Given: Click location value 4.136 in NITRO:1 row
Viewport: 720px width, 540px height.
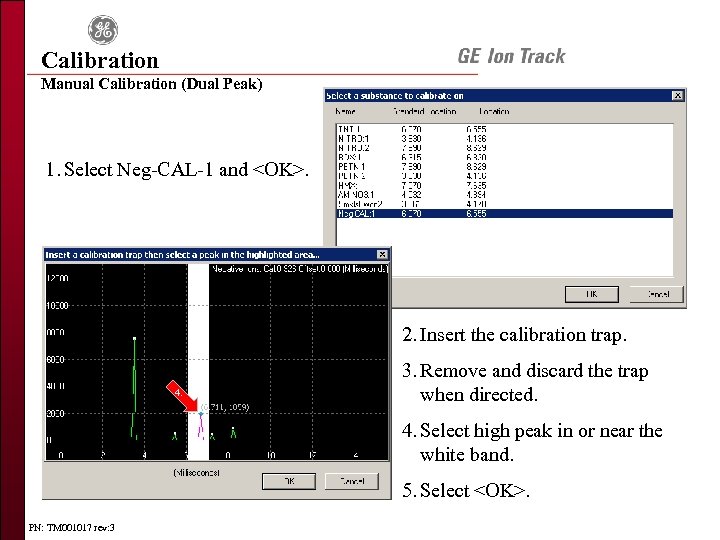Looking at the screenshot, I should [476, 139].
